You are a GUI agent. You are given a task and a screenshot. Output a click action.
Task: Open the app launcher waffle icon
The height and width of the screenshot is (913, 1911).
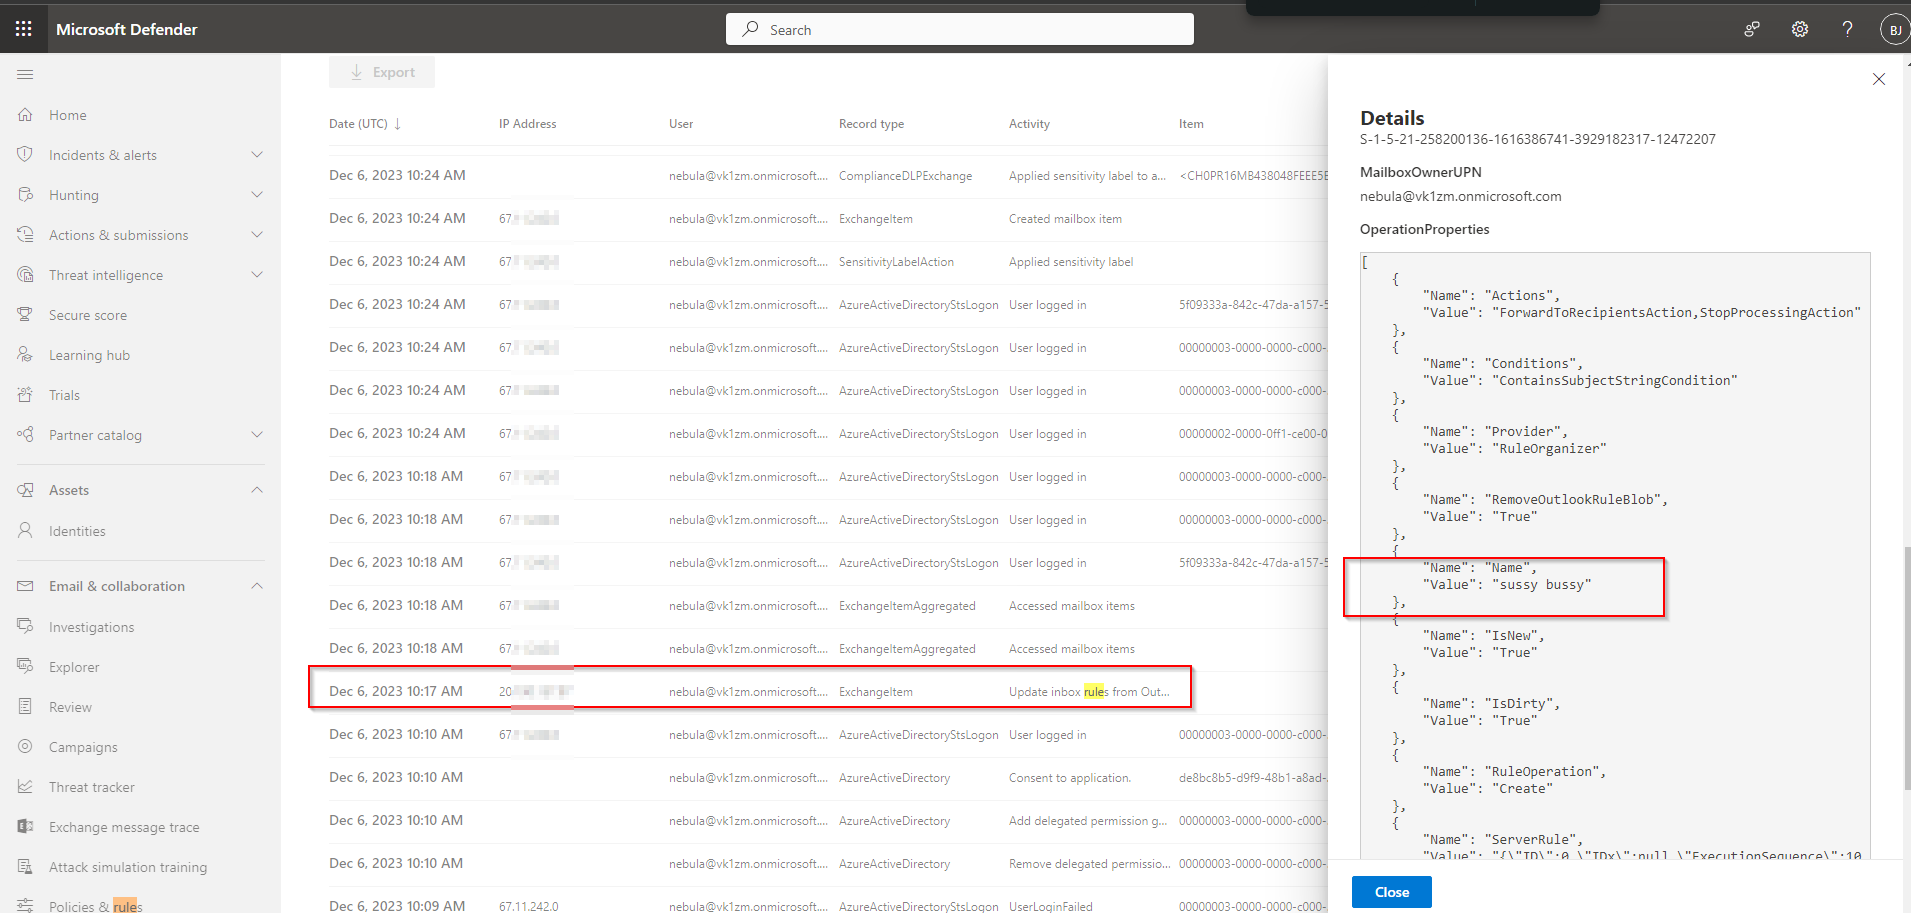pyautogui.click(x=24, y=29)
